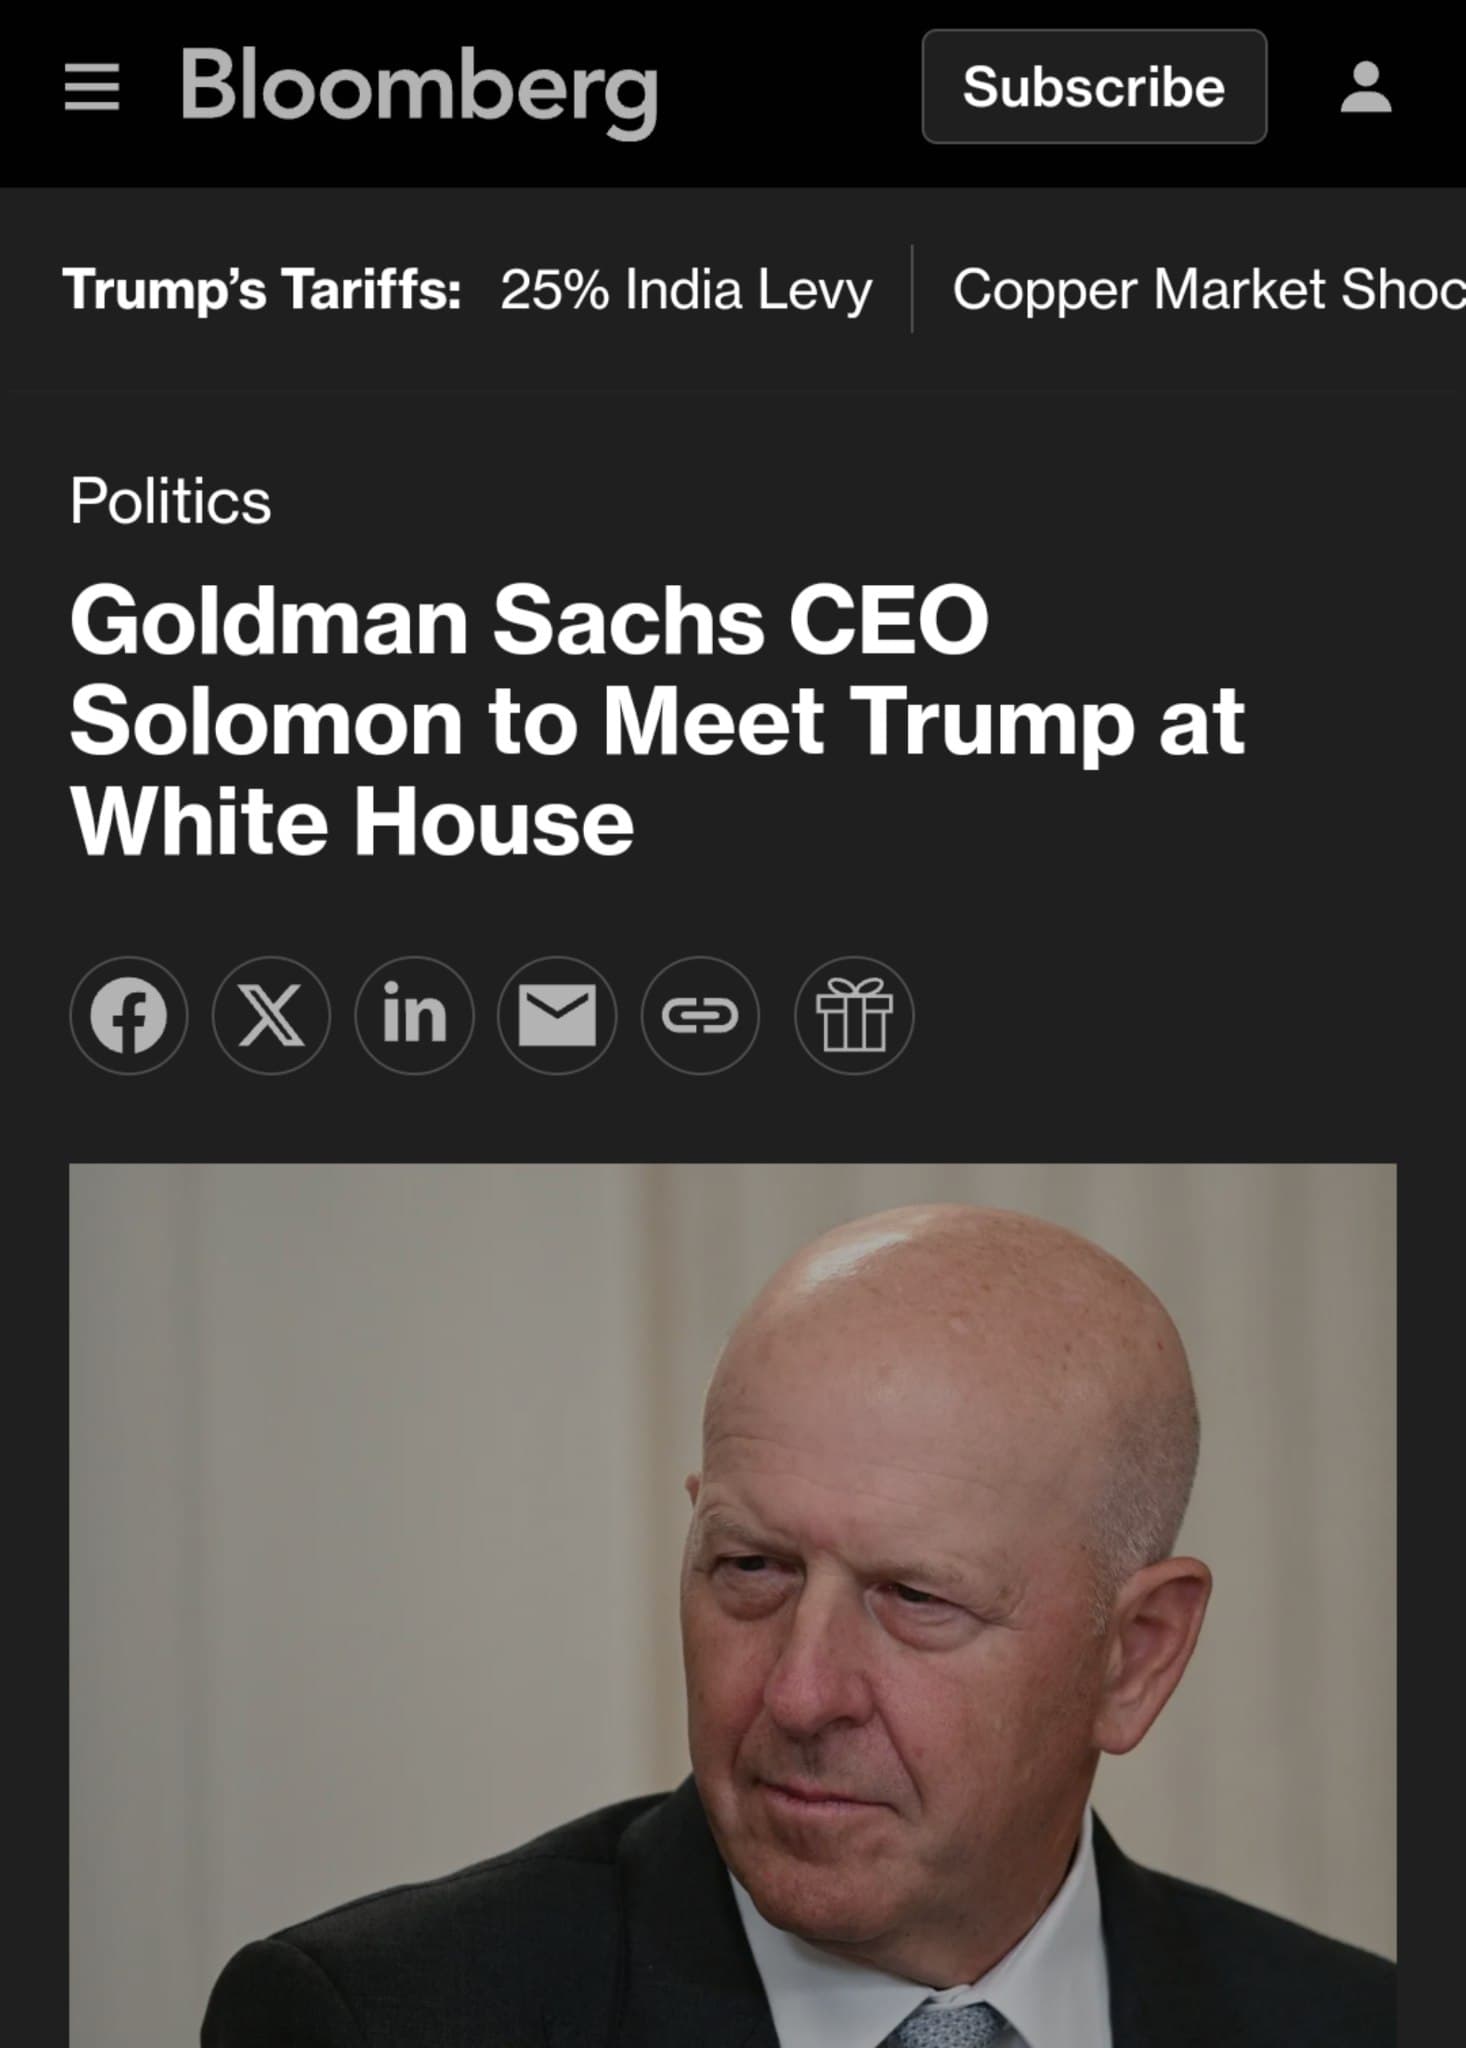Open the Trump's Tariffs topic page
1466x2048 pixels.
click(264, 291)
